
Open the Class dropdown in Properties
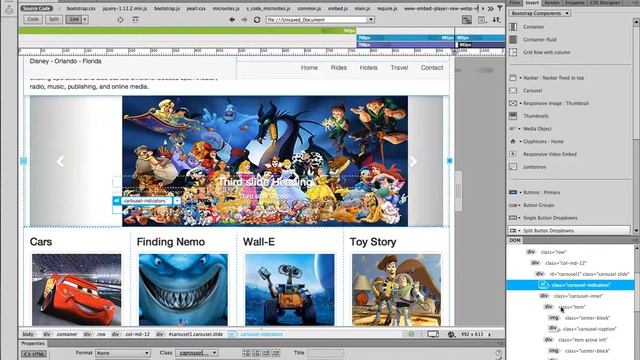197,353
